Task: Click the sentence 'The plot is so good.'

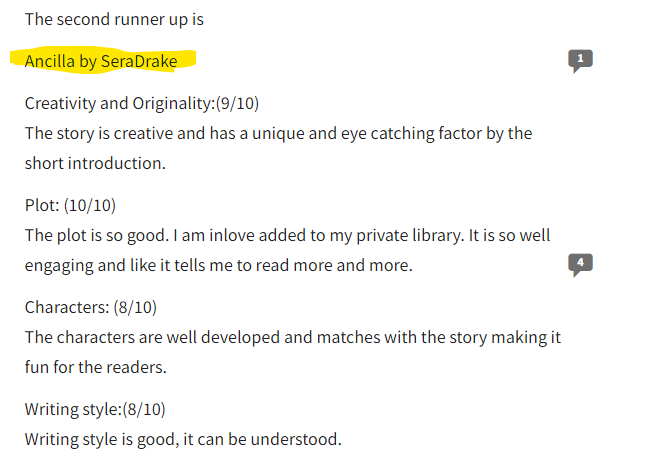Action: pyautogui.click(x=97, y=235)
